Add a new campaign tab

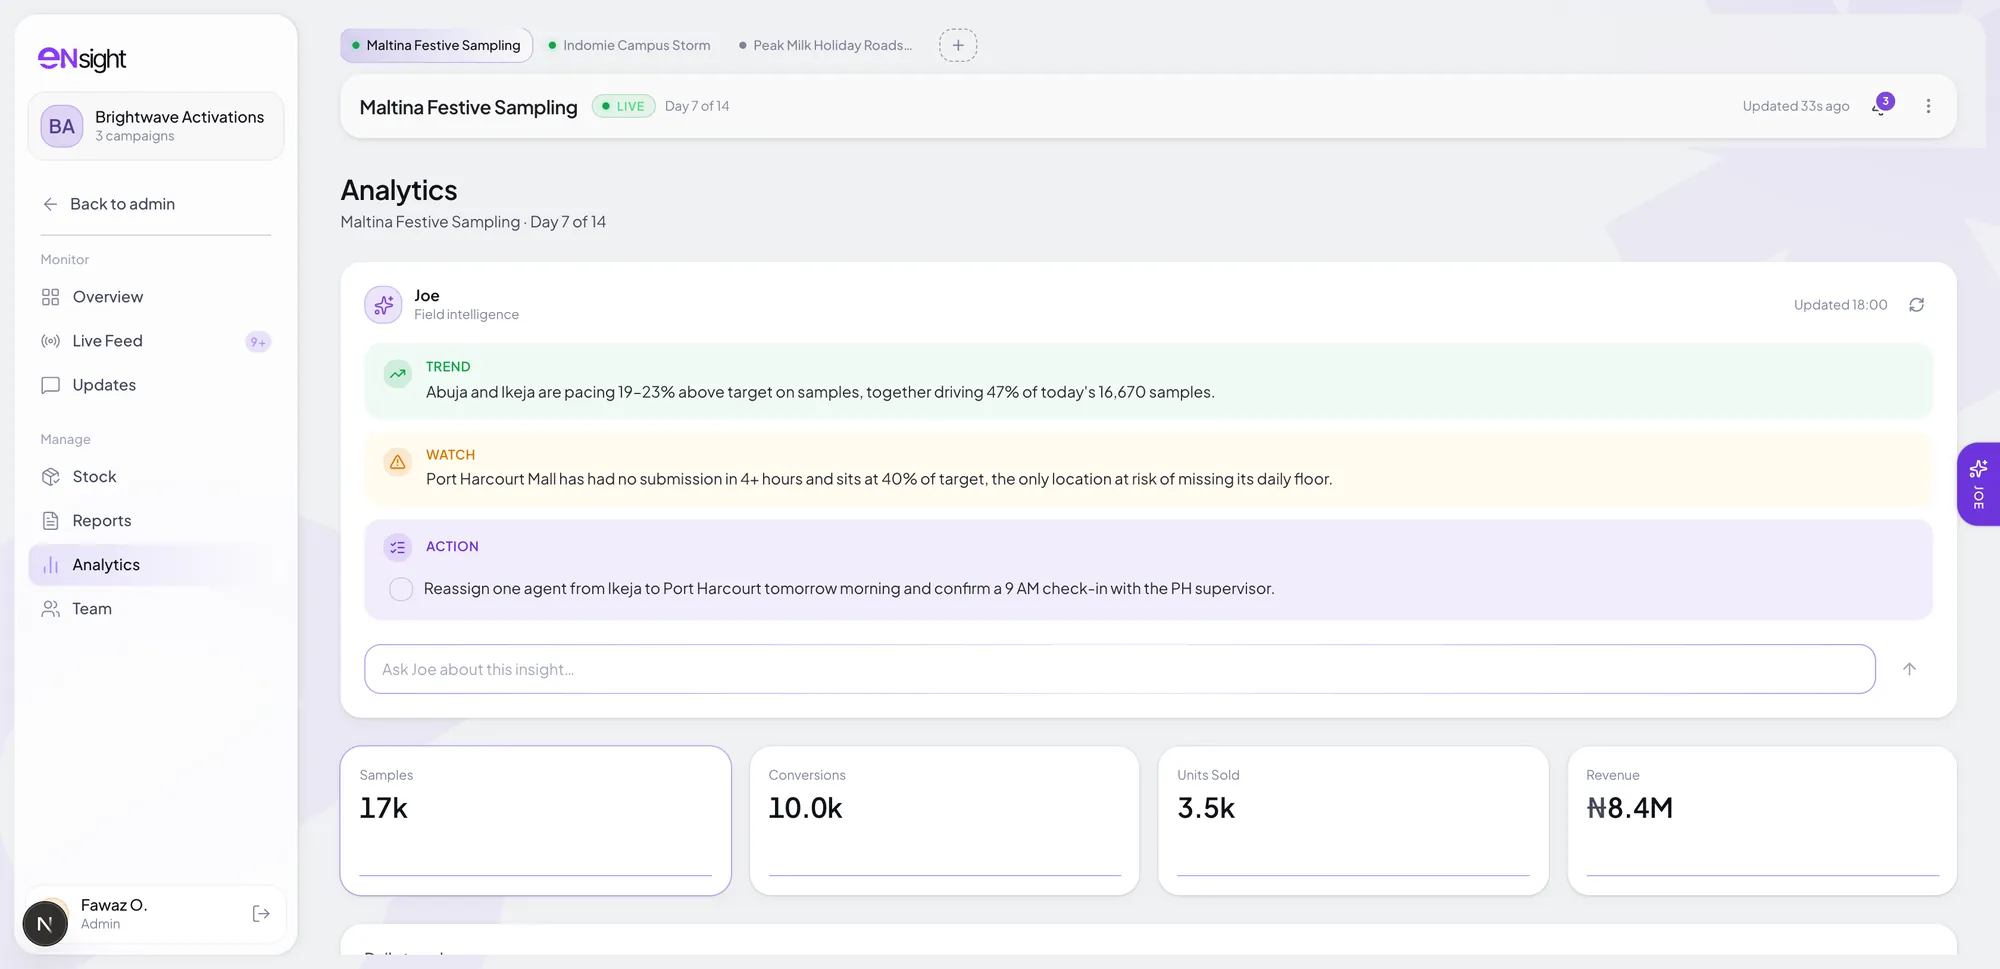[x=958, y=45]
